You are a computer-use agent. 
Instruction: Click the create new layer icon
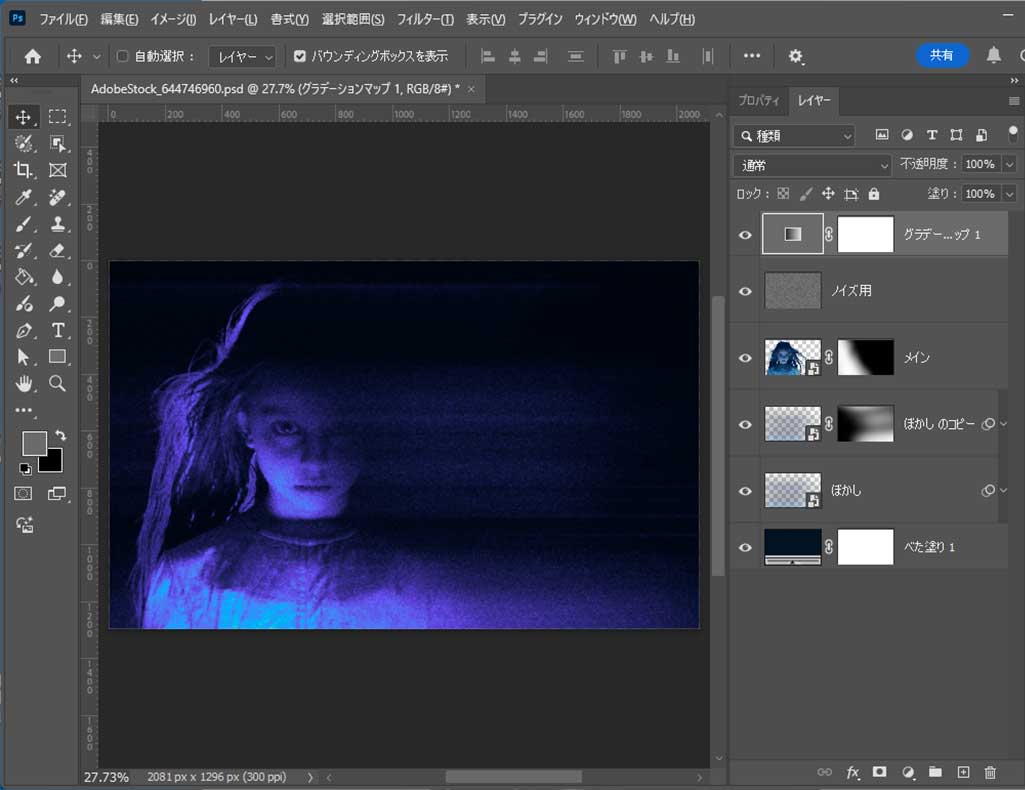point(963,772)
